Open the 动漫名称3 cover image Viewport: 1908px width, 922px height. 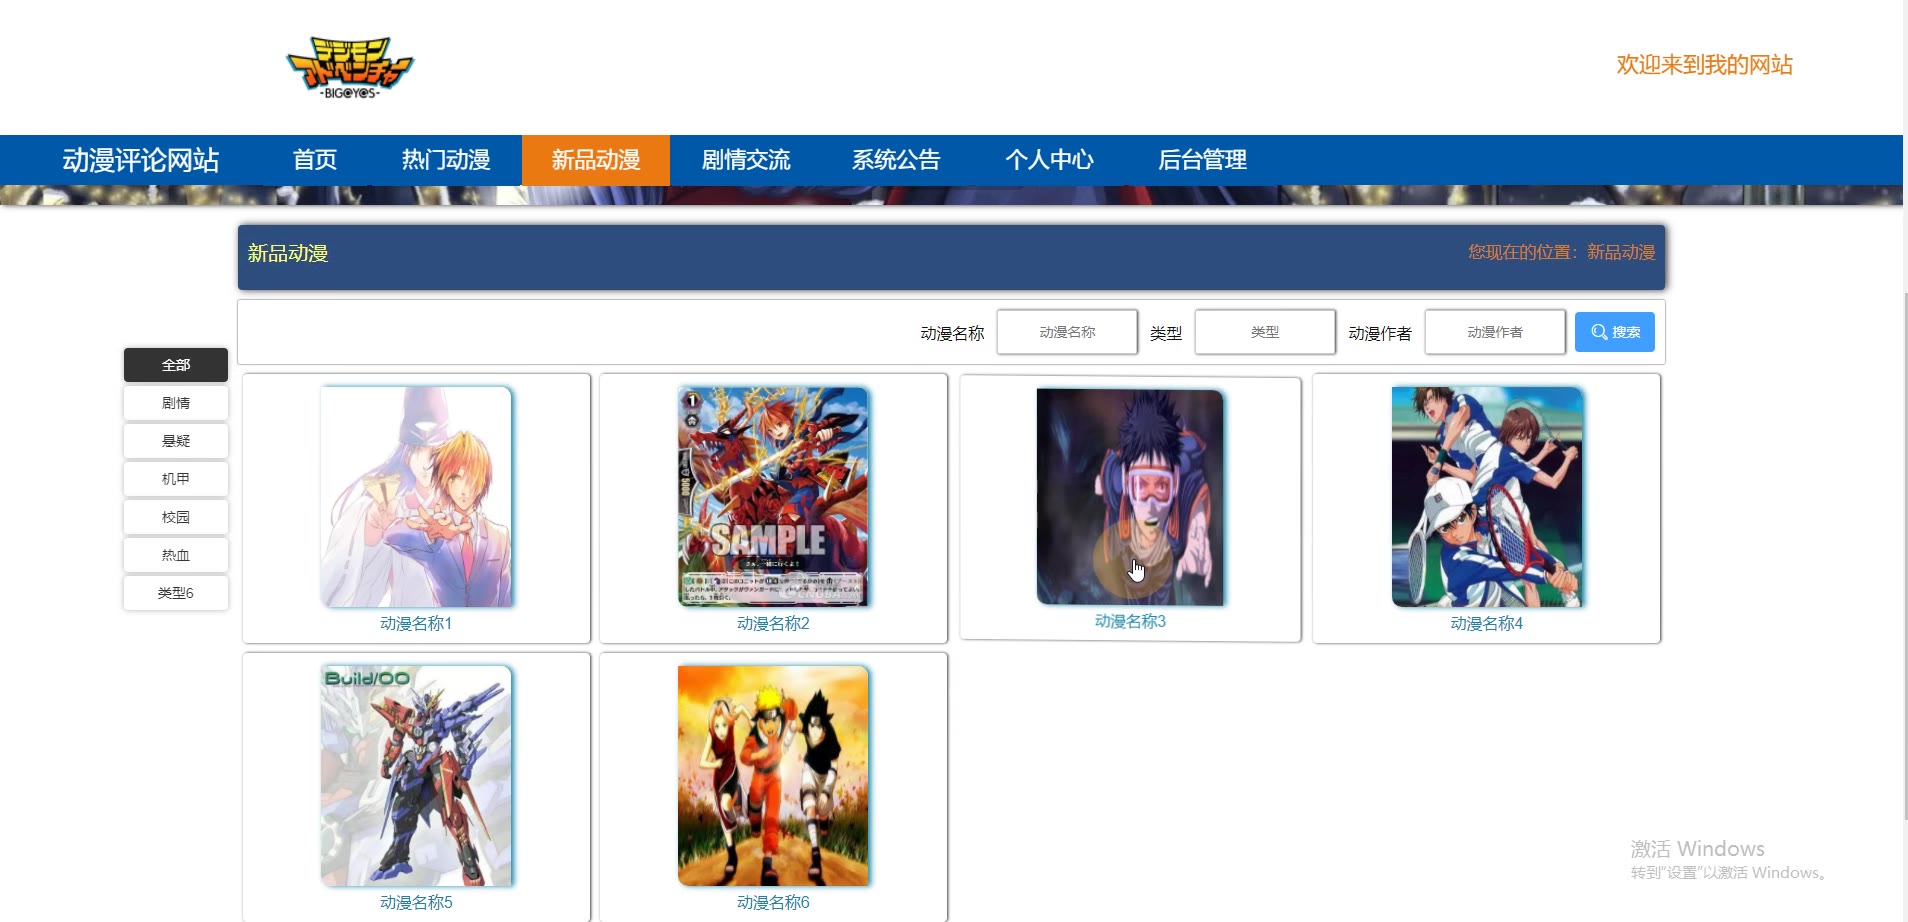(x=1130, y=497)
